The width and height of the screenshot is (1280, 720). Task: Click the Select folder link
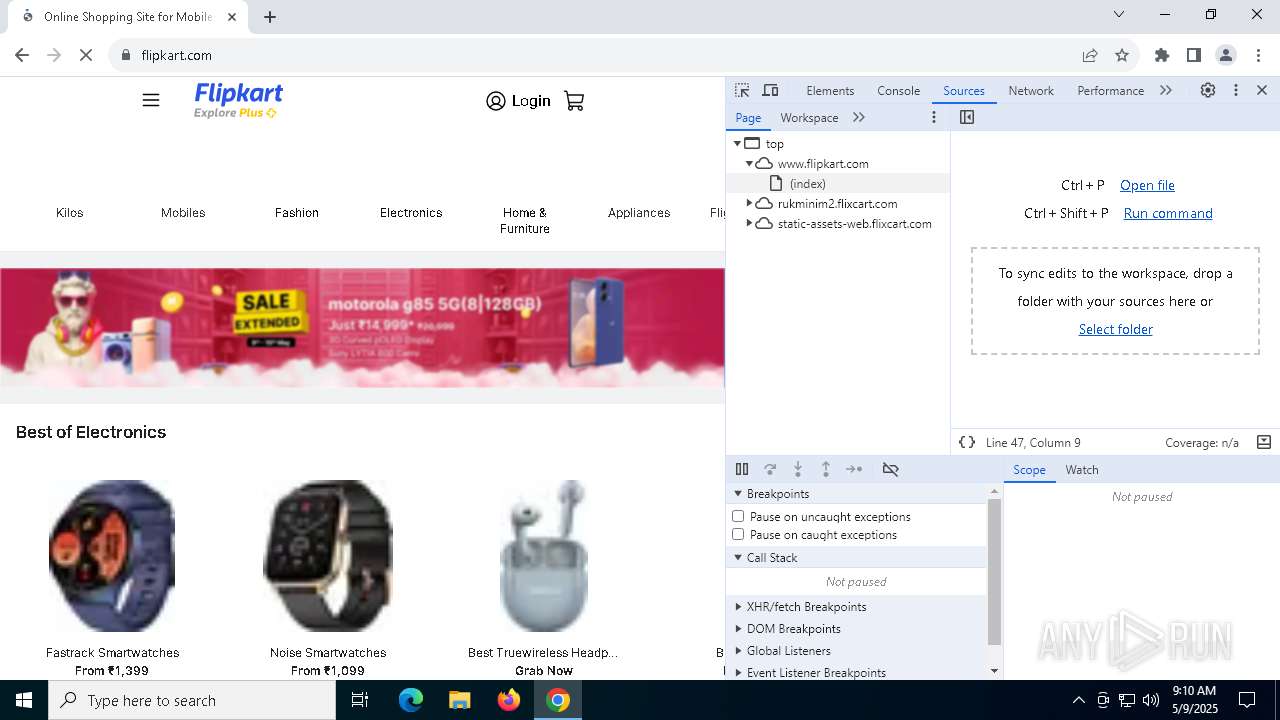click(x=1115, y=329)
